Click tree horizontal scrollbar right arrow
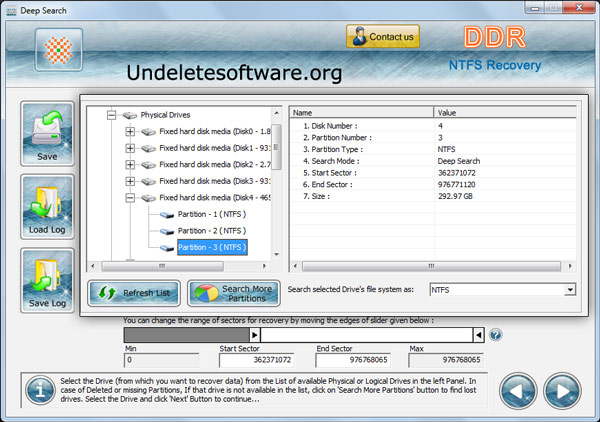 tap(264, 266)
